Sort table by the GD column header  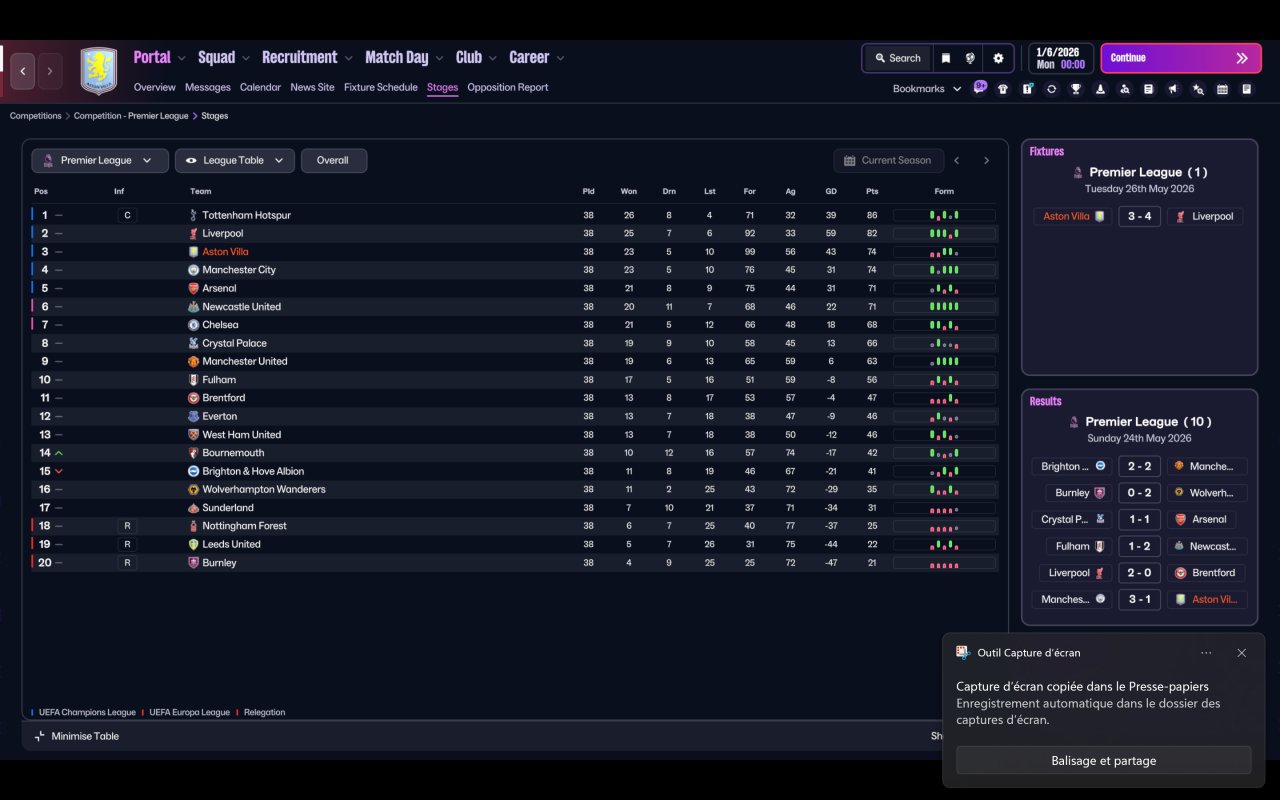(831, 191)
